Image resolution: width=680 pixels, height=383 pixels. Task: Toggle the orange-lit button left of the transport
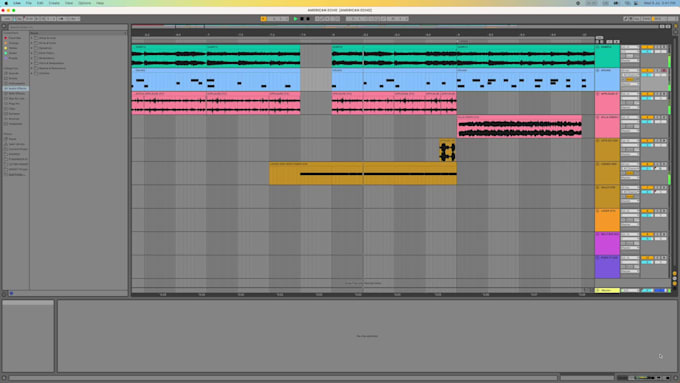pyautogui.click(x=263, y=19)
